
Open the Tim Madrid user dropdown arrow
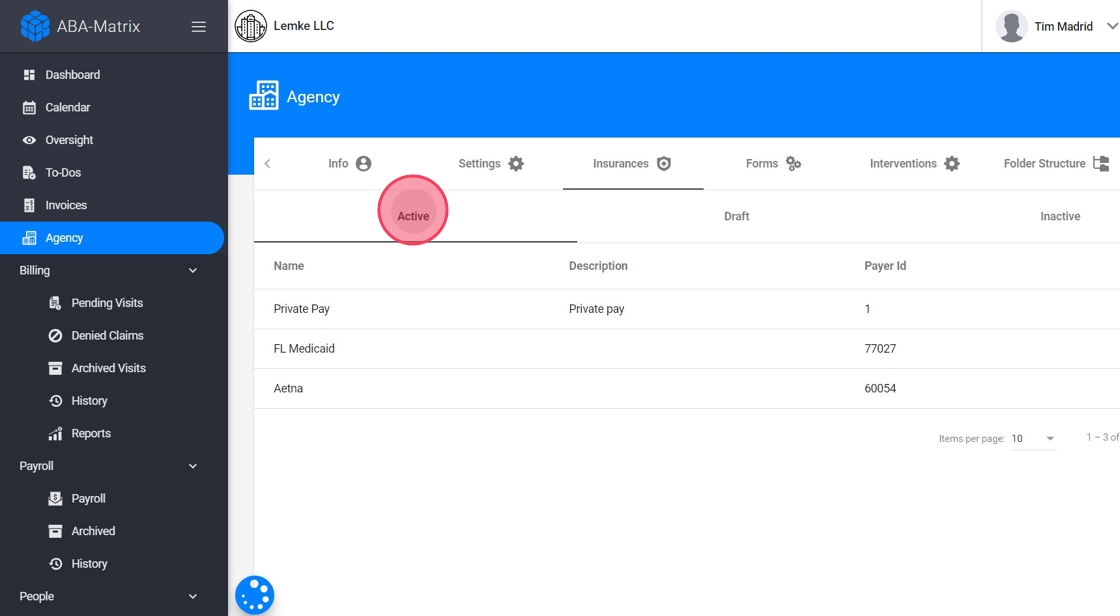(1111, 26)
